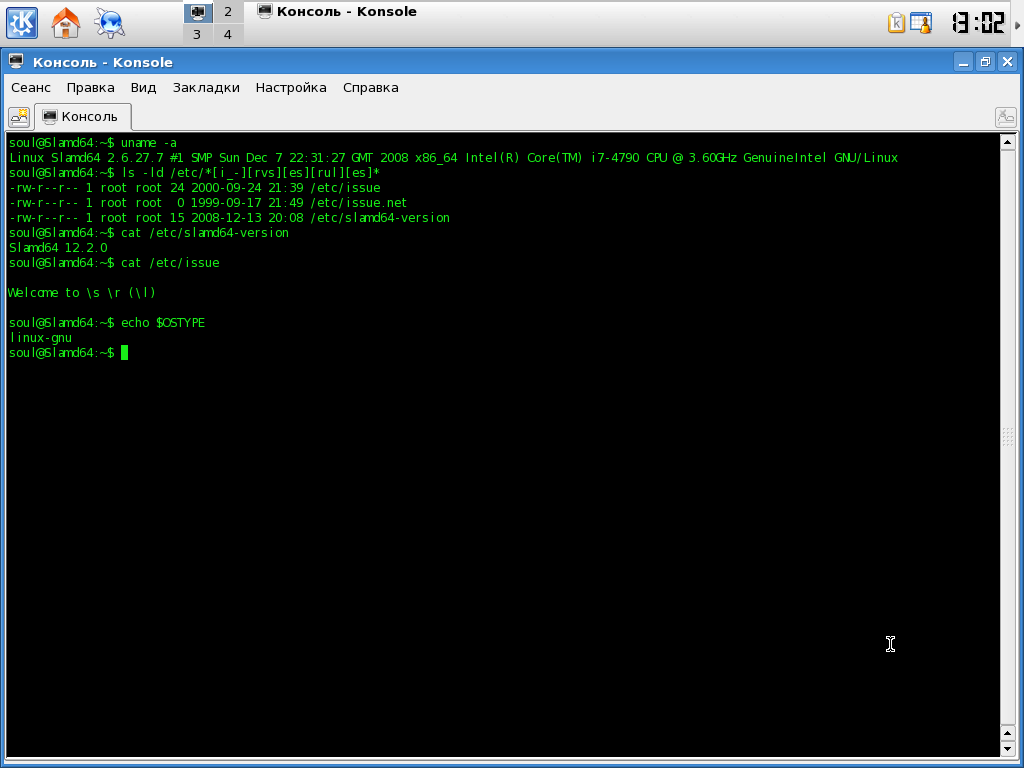The width and height of the screenshot is (1024, 768).
Task: Open the Справка menu
Action: pyautogui.click(x=370, y=88)
